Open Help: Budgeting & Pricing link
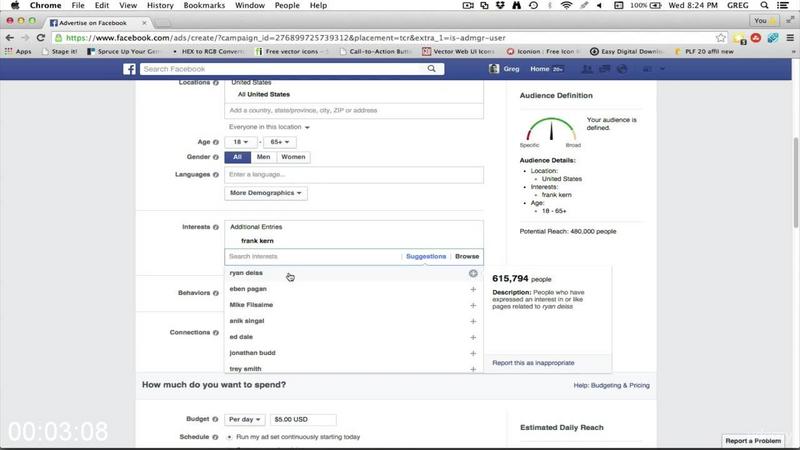 (x=611, y=386)
